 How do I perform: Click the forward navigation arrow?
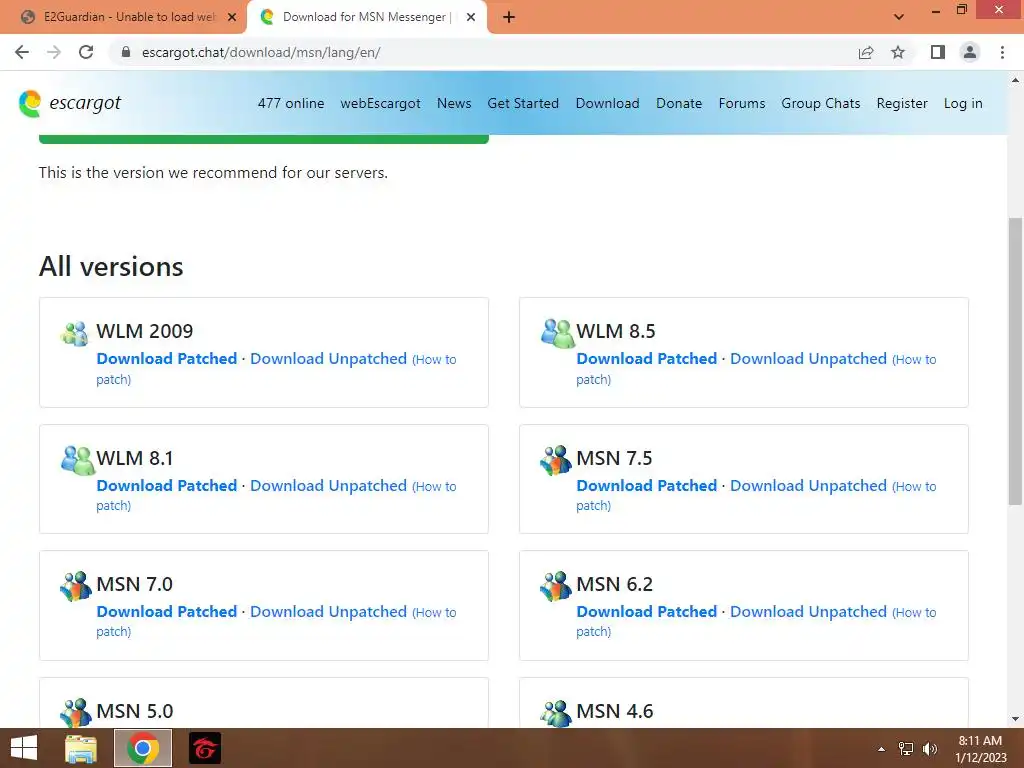54,52
